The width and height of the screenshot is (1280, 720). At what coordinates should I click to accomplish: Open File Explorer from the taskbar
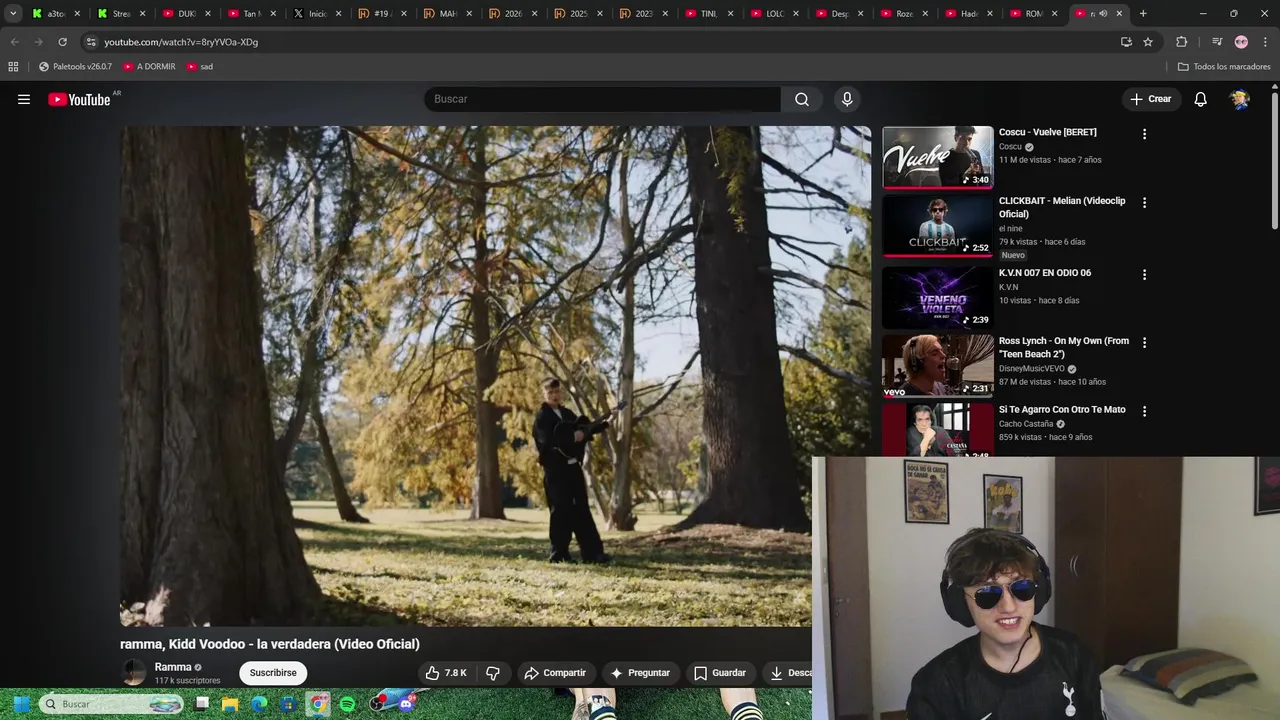230,704
